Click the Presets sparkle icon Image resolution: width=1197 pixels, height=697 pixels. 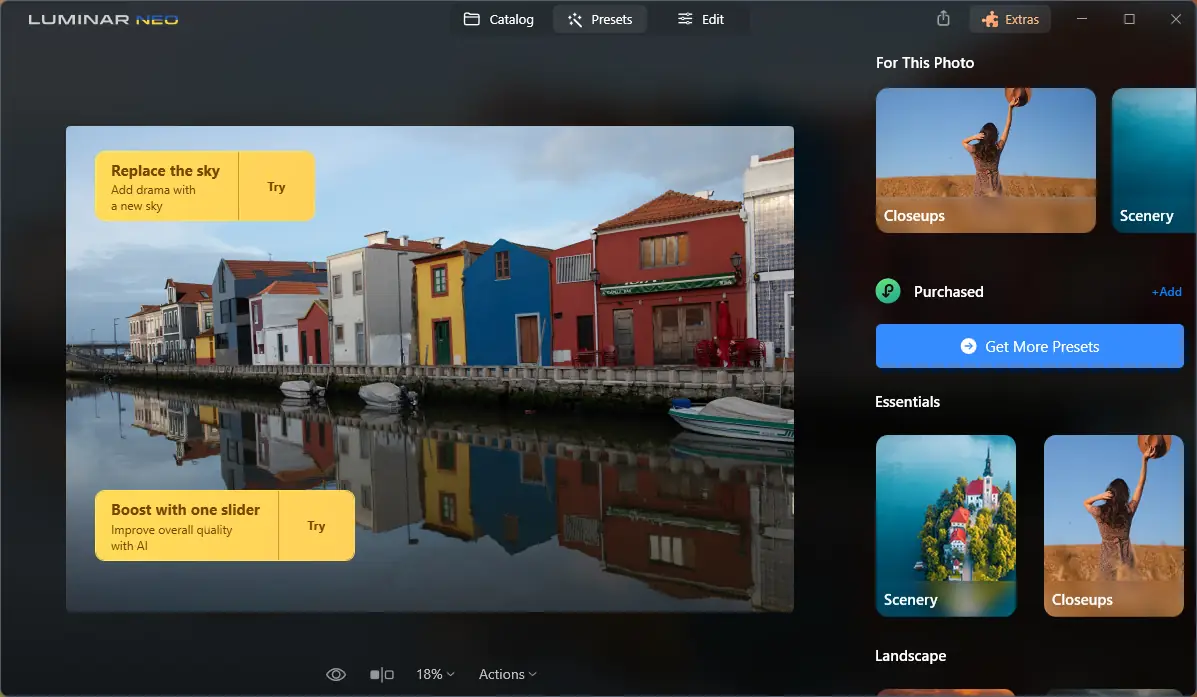click(575, 19)
